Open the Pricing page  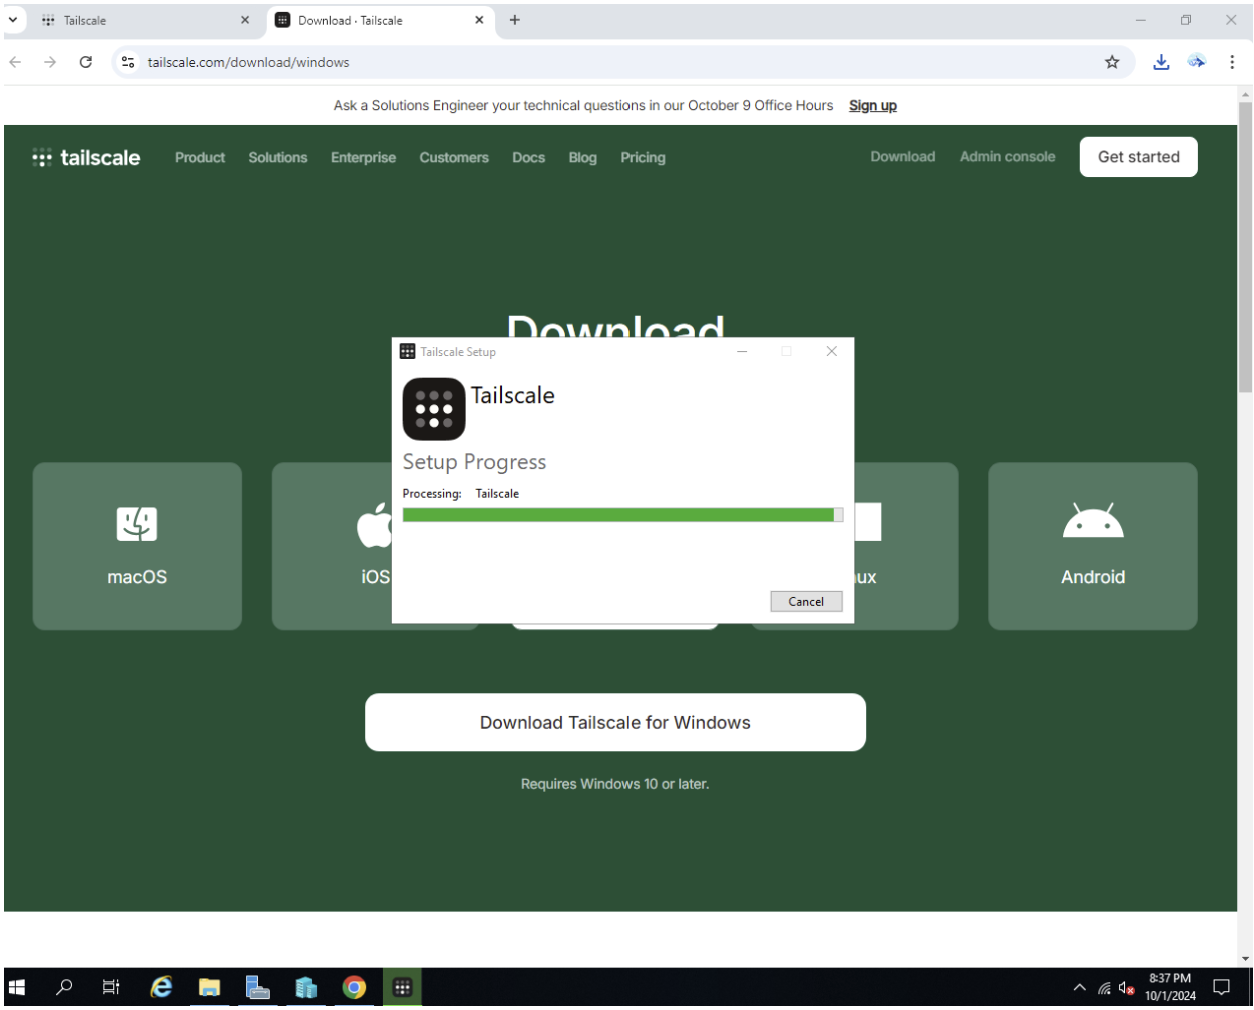[x=643, y=157]
